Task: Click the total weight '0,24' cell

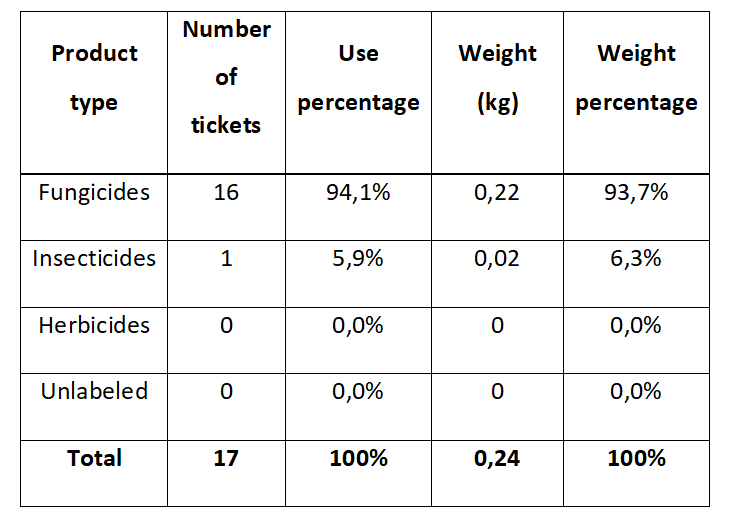Action: click(x=497, y=458)
